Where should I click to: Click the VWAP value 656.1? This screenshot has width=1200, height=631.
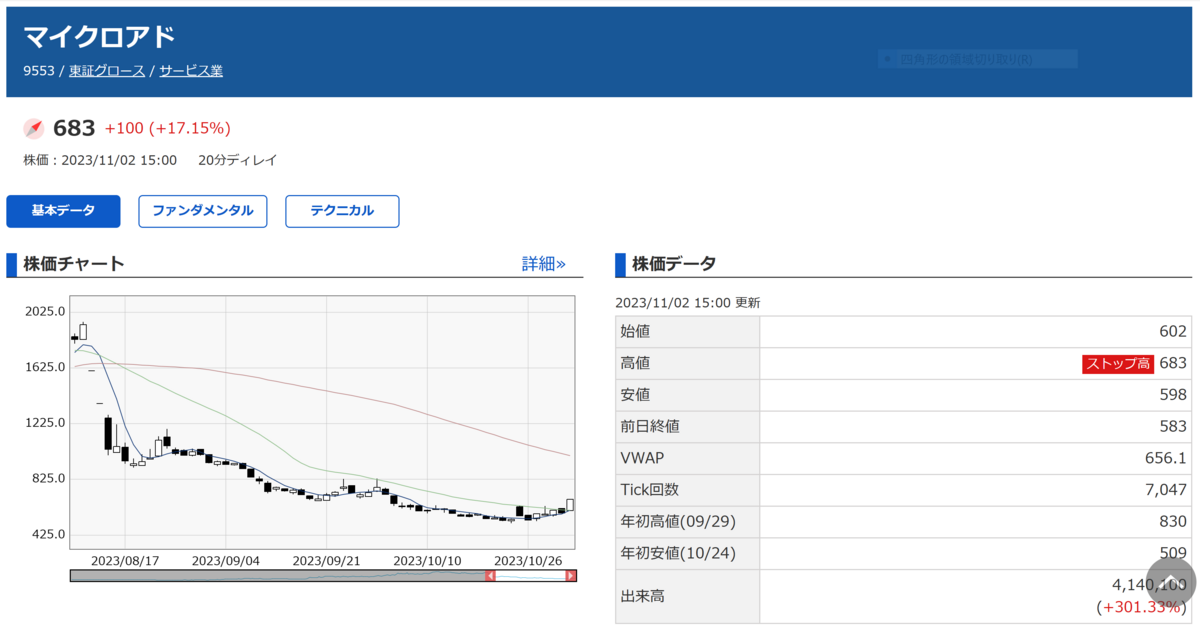click(1166, 458)
